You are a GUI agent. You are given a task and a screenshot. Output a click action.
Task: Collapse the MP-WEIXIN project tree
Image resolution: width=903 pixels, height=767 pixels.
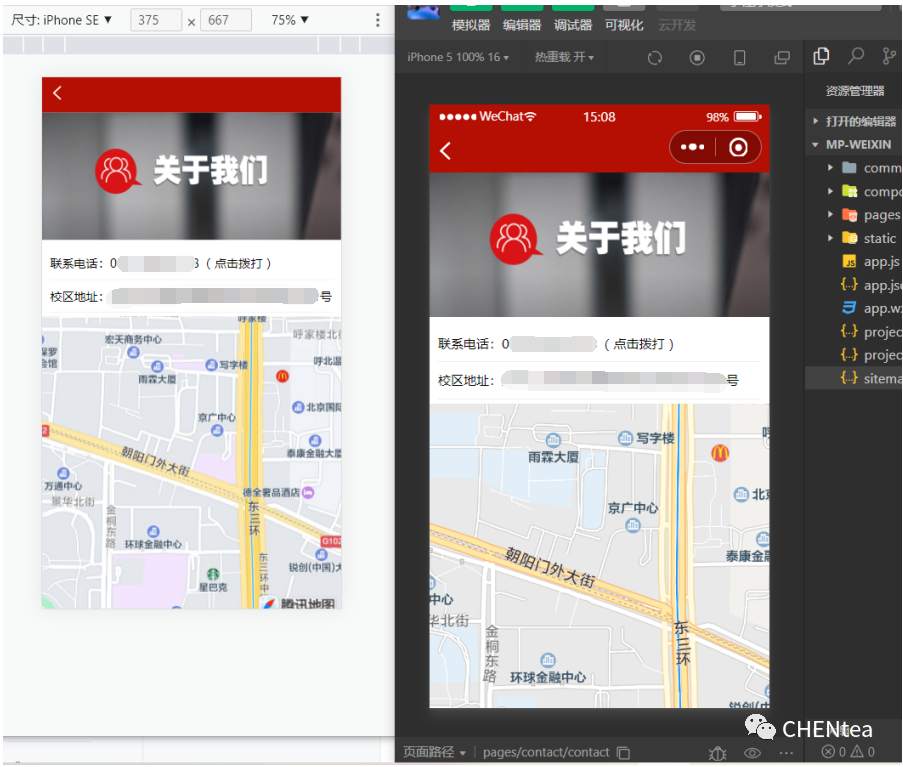(x=852, y=145)
